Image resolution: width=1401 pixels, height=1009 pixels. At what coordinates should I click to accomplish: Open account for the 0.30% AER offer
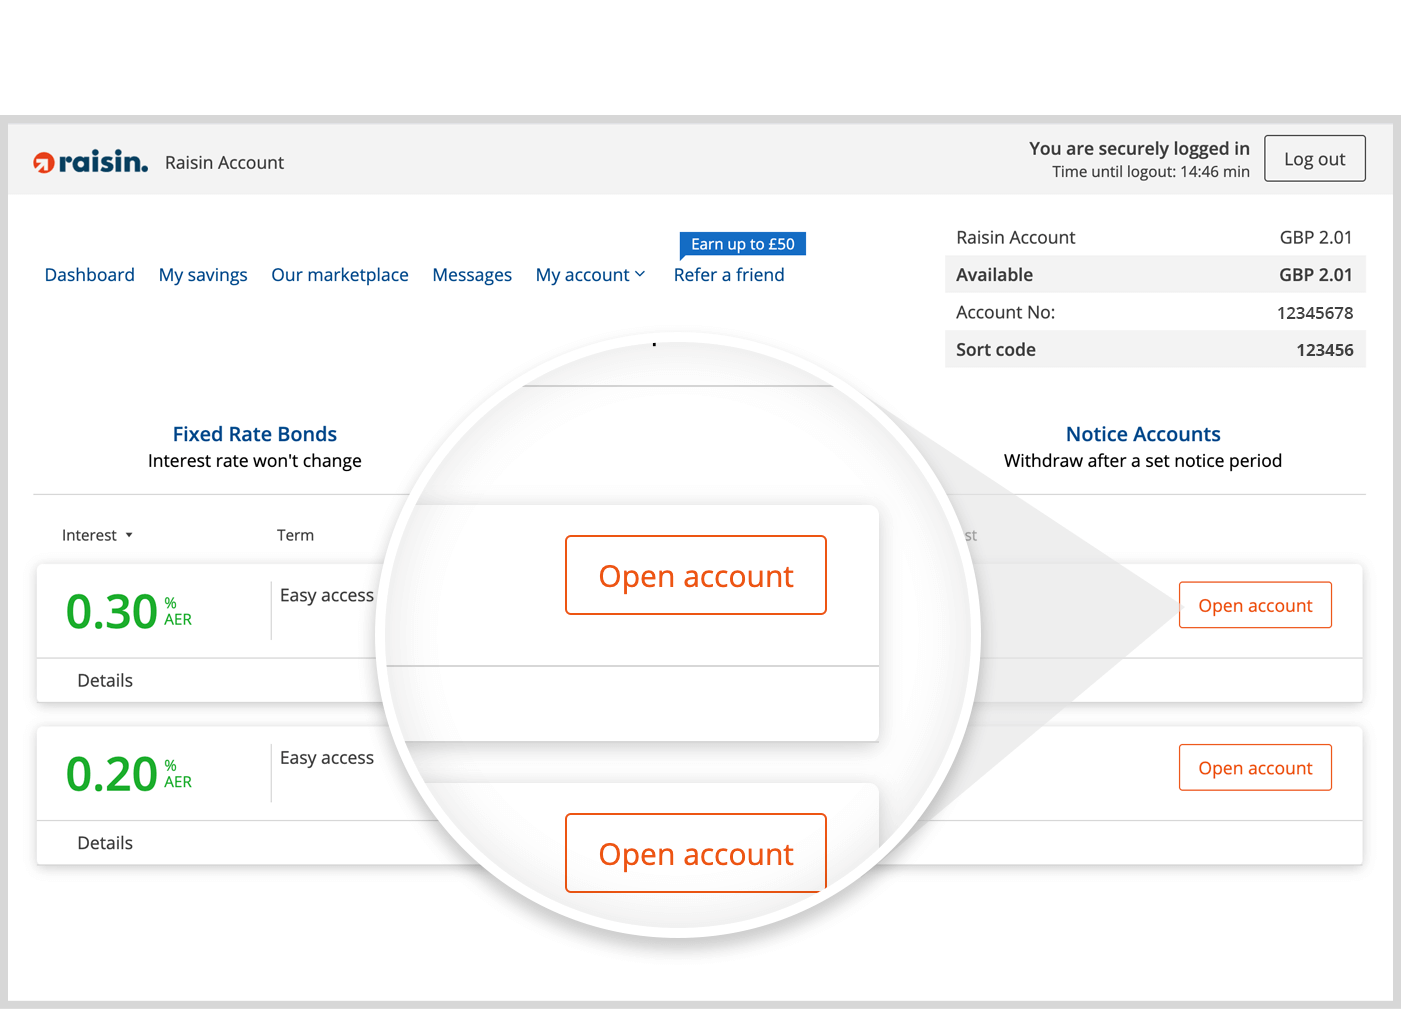tap(1255, 605)
